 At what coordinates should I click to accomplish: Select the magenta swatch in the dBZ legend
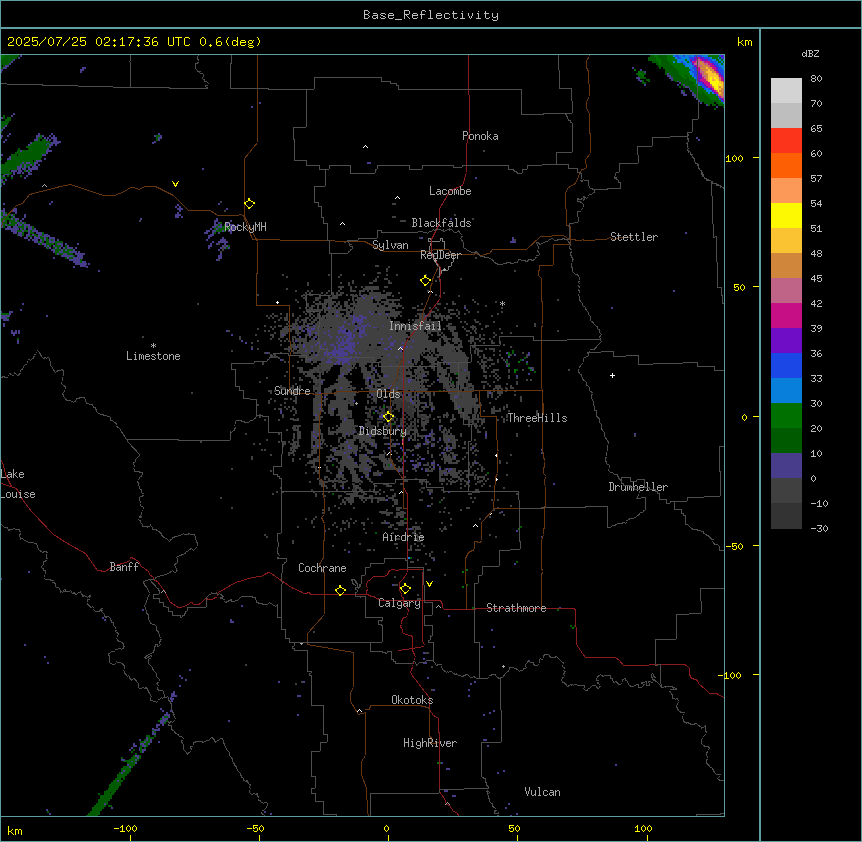click(x=786, y=315)
